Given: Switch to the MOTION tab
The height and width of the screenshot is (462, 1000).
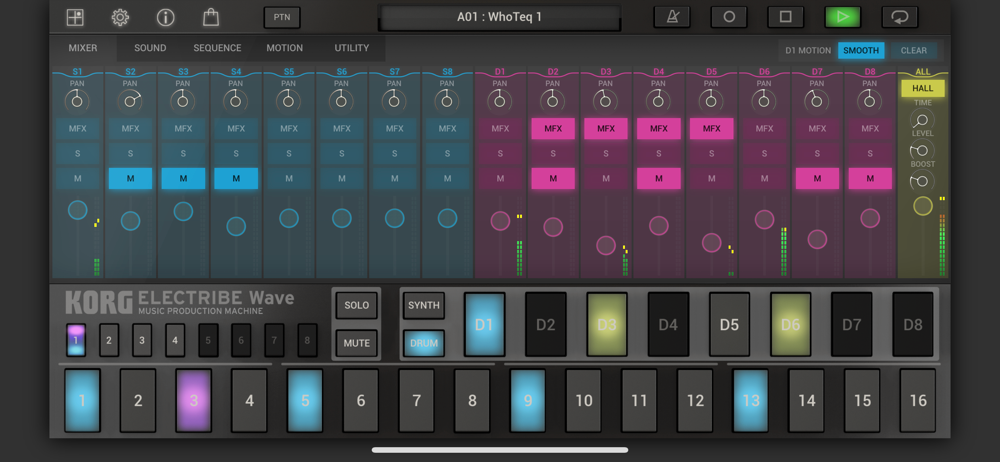Looking at the screenshot, I should click(284, 48).
